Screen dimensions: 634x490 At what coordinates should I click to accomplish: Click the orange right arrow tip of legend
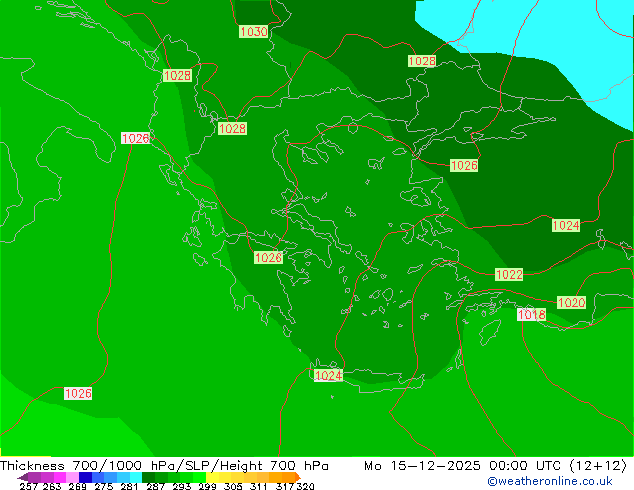click(298, 477)
